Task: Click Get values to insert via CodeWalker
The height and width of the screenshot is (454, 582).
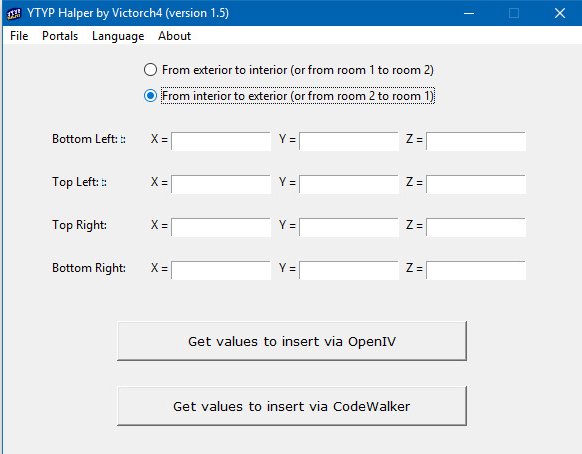Action: (292, 406)
